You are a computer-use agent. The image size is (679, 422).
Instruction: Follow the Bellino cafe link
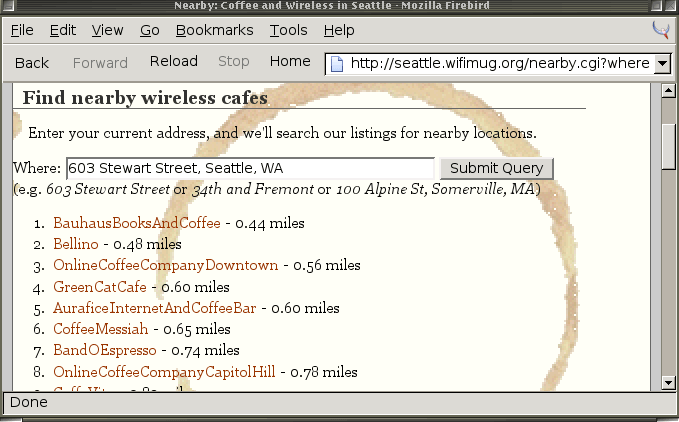[76, 244]
